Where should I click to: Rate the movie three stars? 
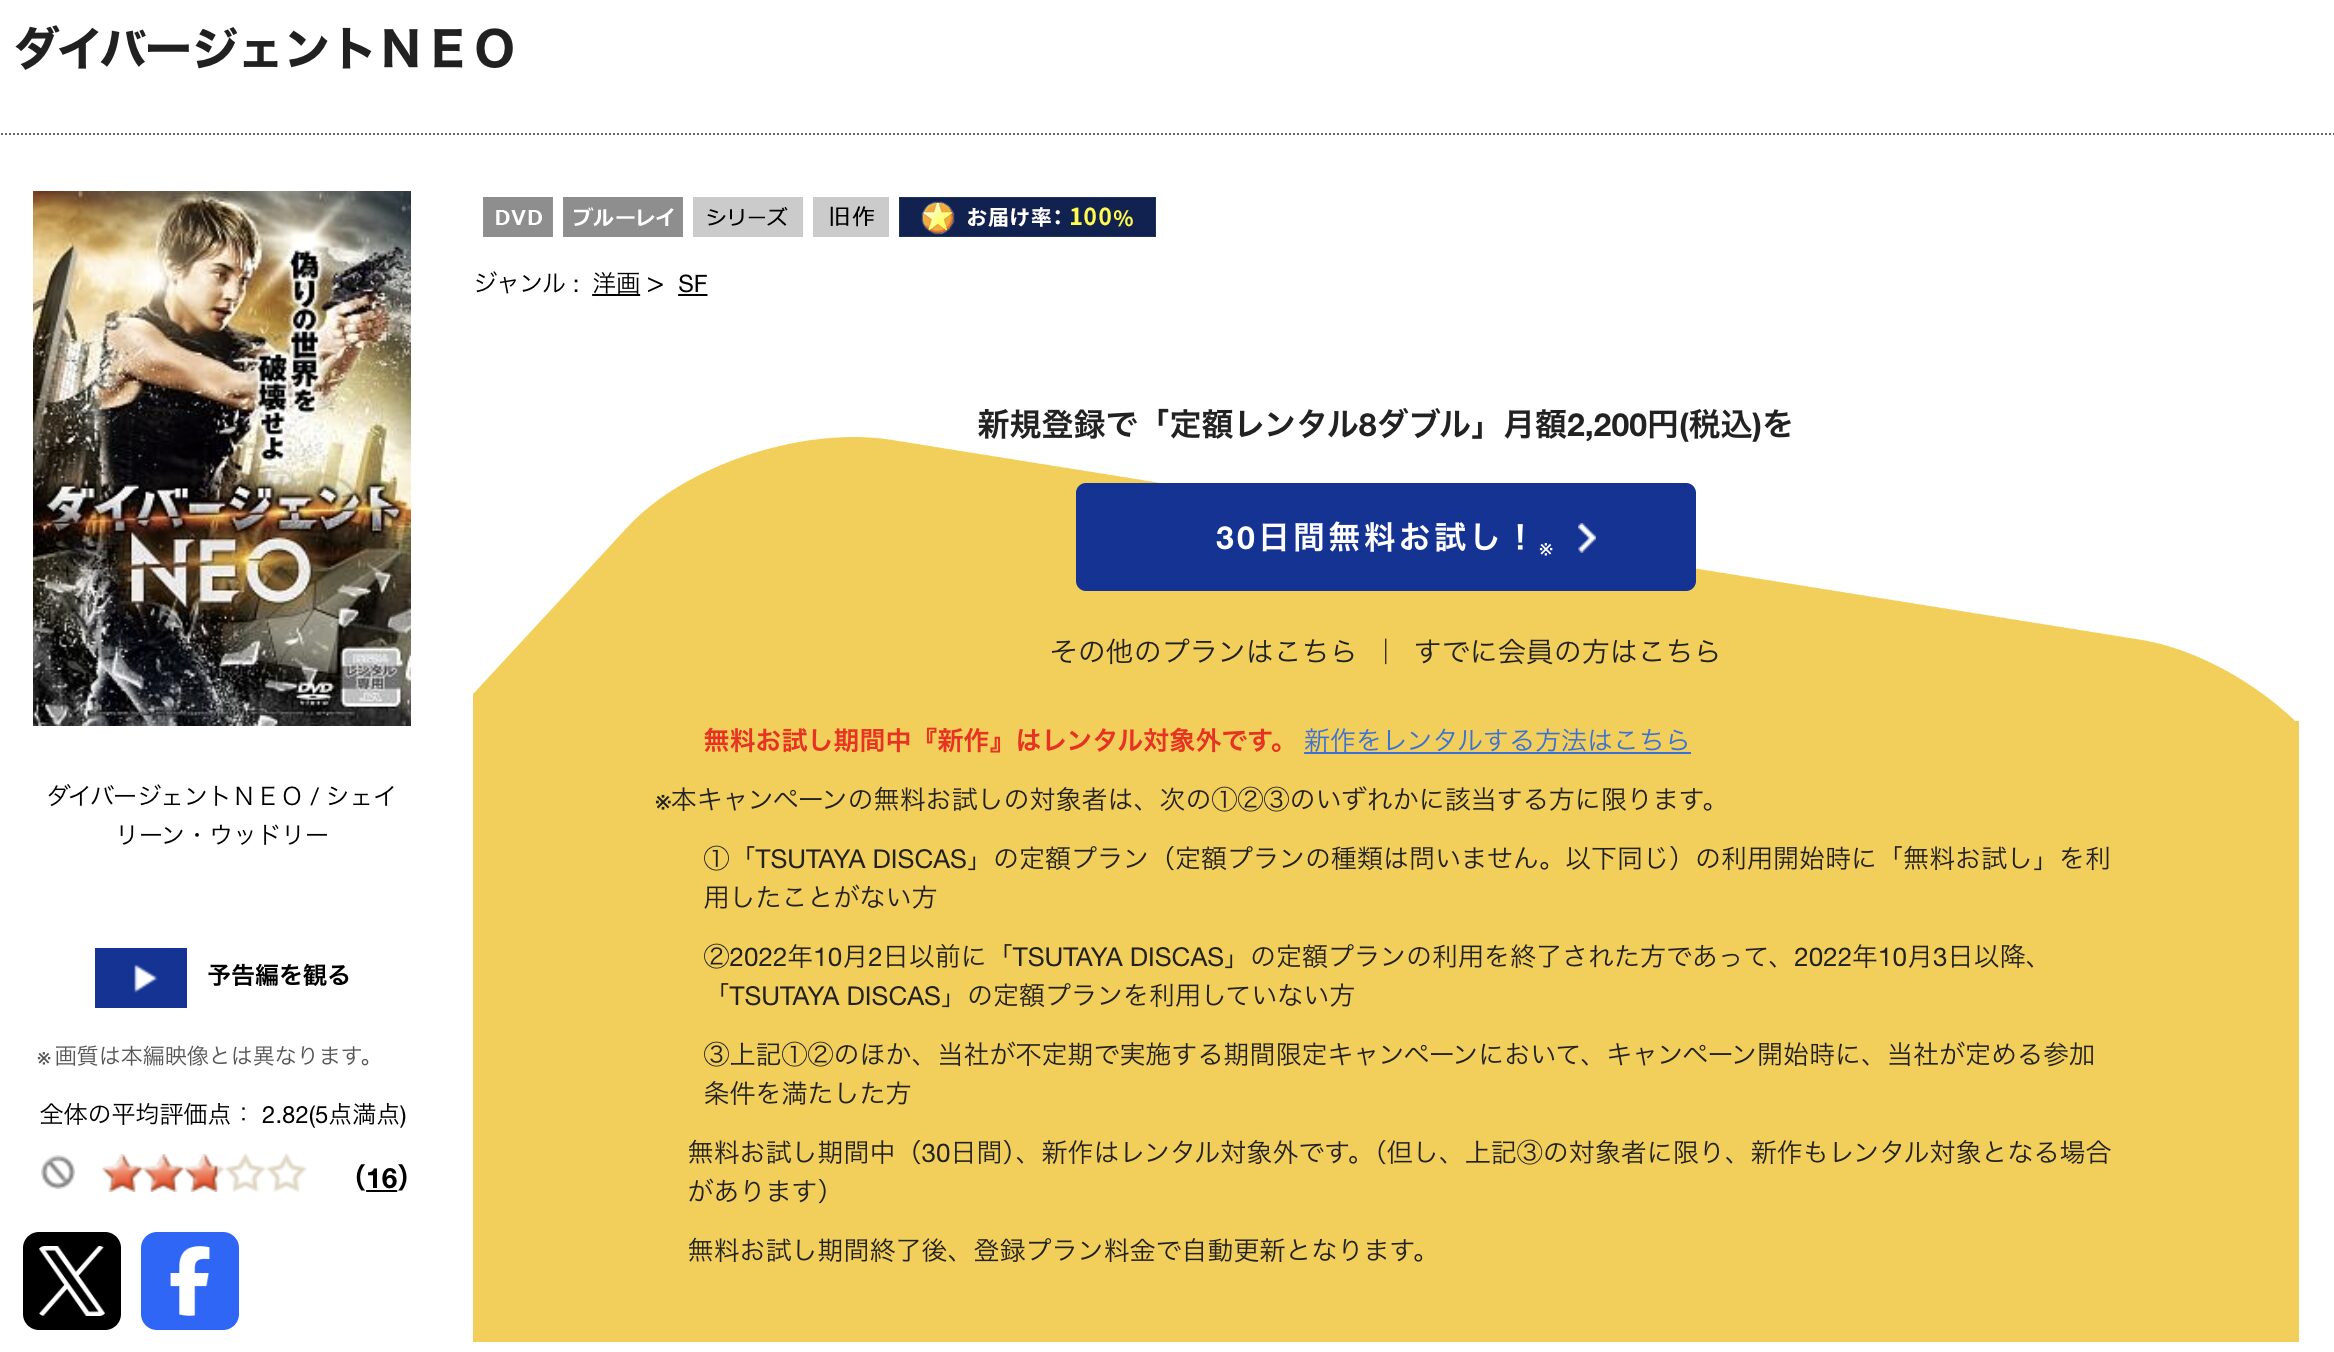tap(204, 1174)
